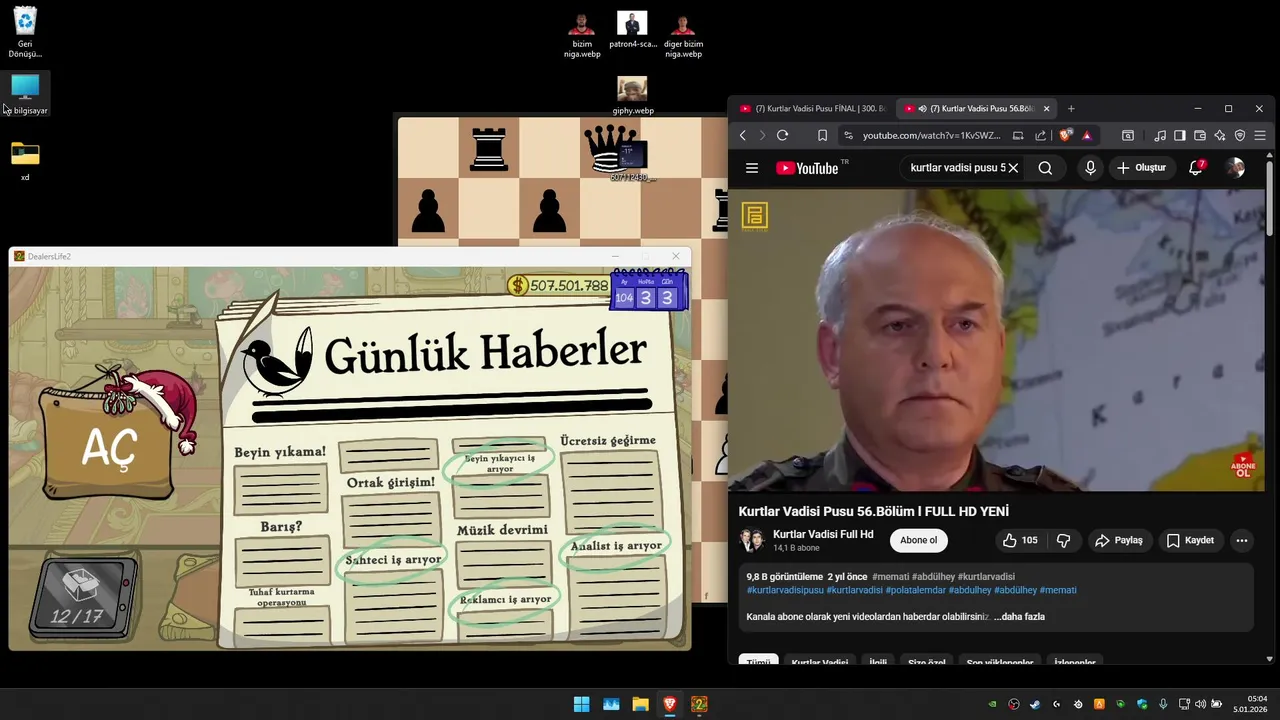Select the Reklamcı iş arıyor ad

505,599
